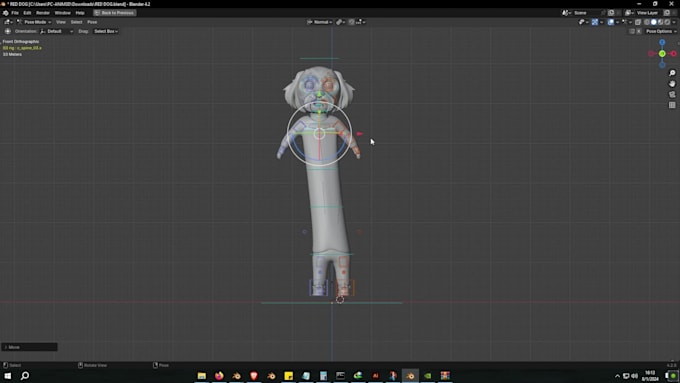Screen dimensions: 680x383
Task: Click the active Blender taskbar icon
Action: click(410, 376)
